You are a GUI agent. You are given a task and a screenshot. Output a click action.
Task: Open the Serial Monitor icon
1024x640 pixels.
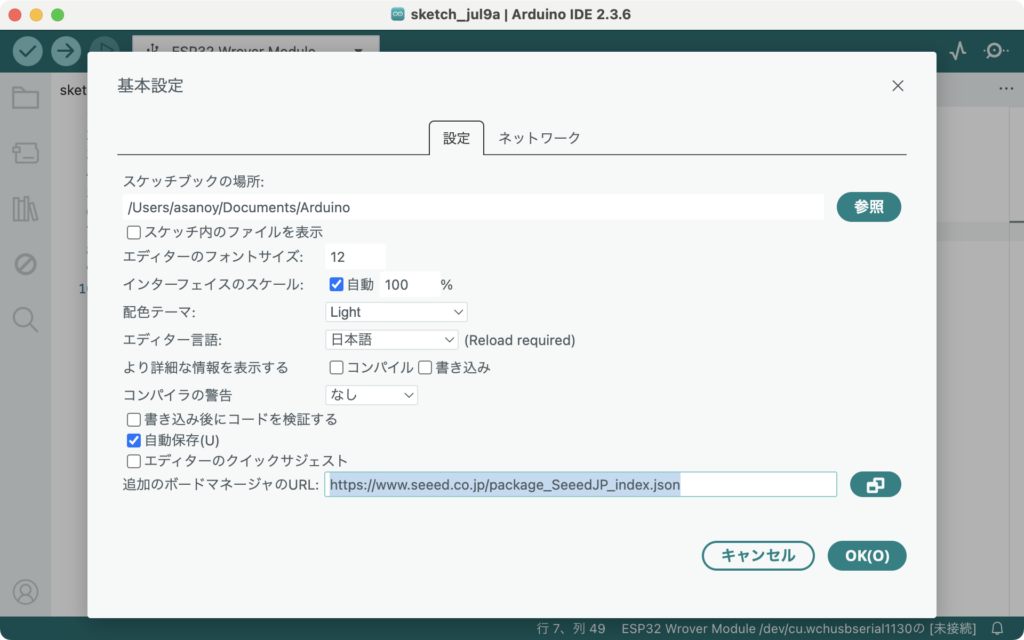pos(995,51)
